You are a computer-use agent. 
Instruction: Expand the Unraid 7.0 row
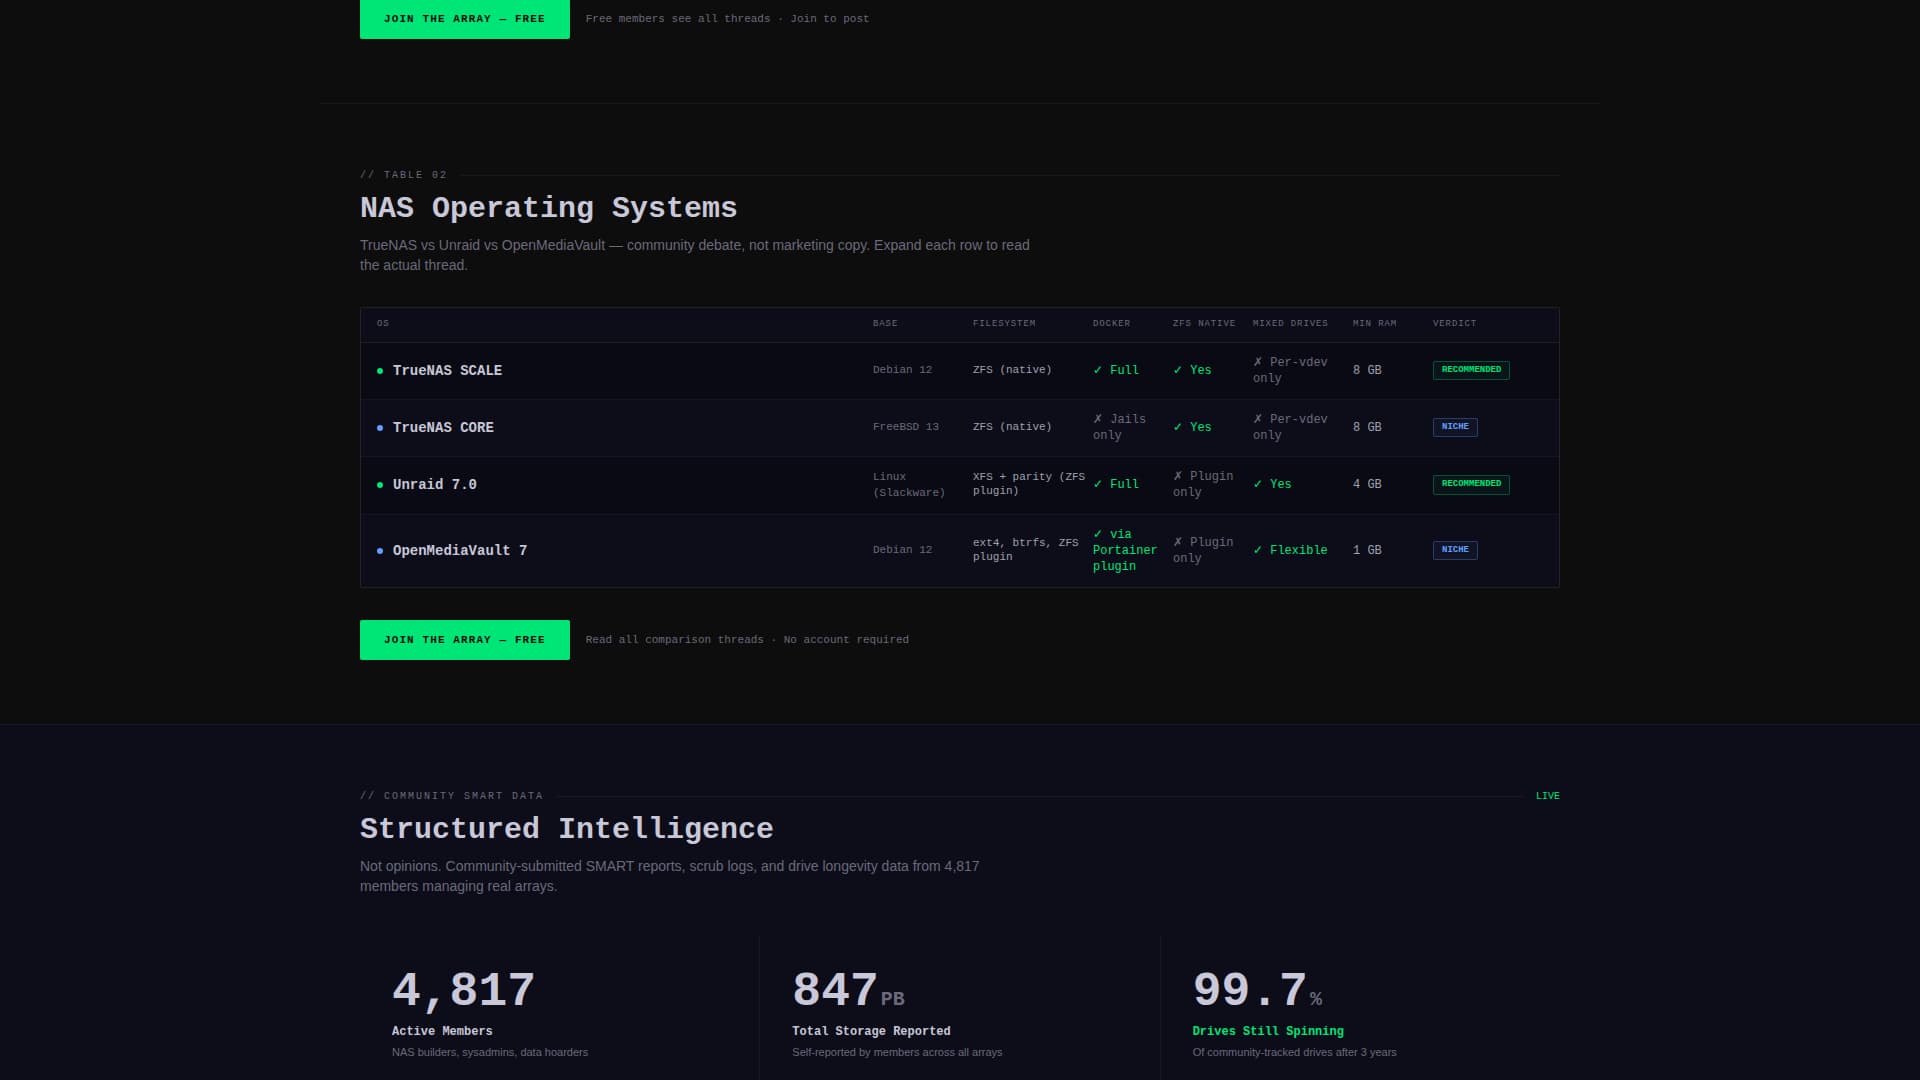[x=959, y=485]
